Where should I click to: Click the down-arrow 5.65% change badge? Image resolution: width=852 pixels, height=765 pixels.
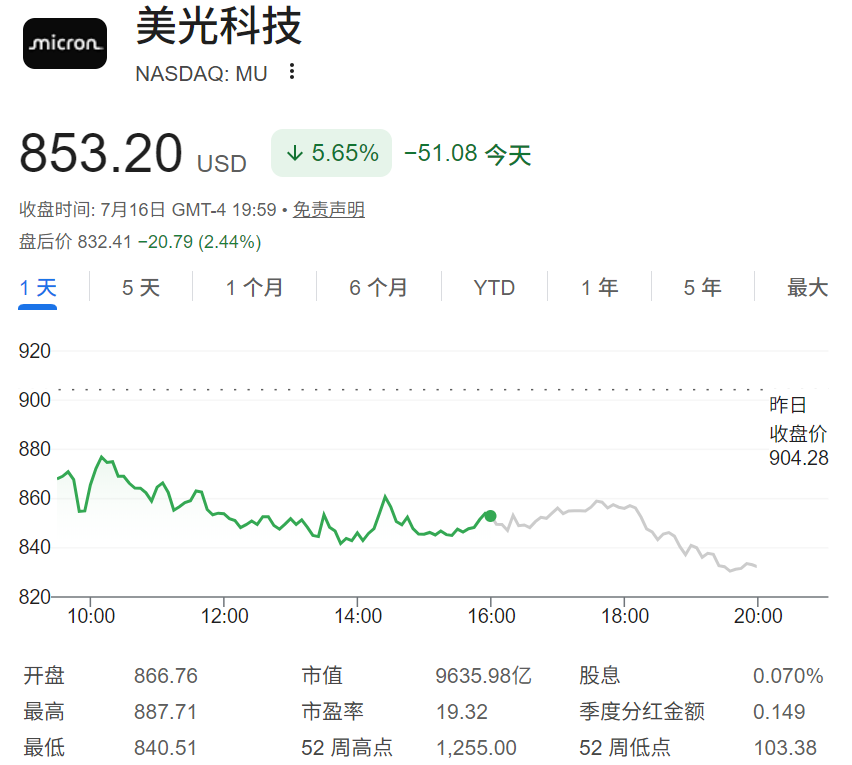(x=331, y=153)
